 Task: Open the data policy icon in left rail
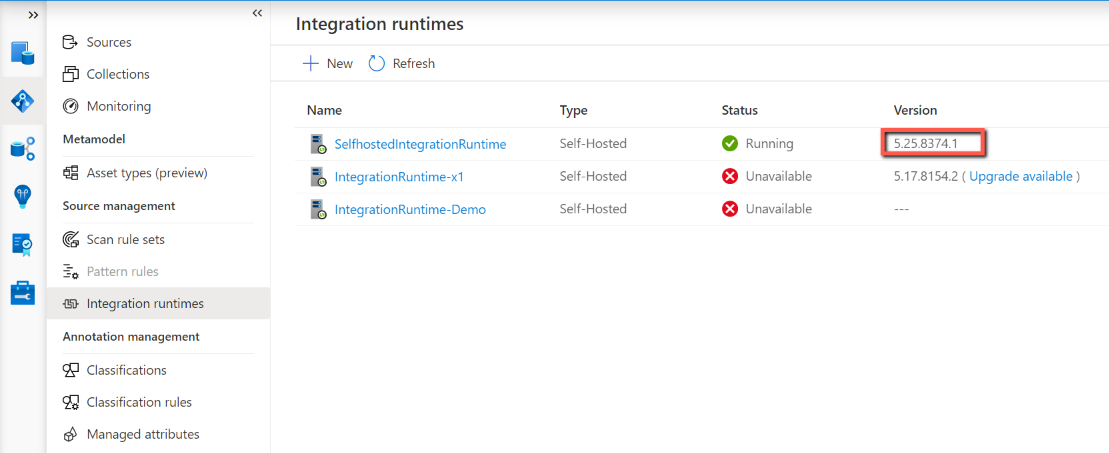pyautogui.click(x=23, y=245)
